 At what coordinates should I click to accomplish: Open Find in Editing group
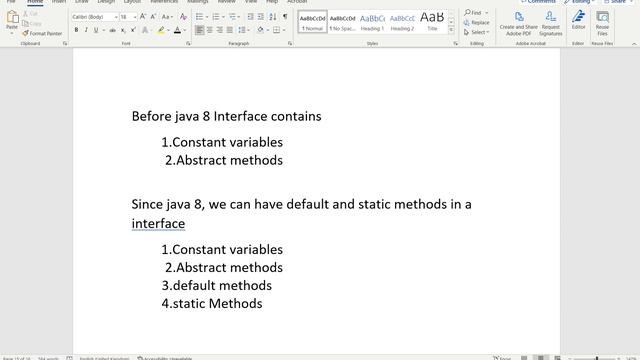(x=473, y=13)
